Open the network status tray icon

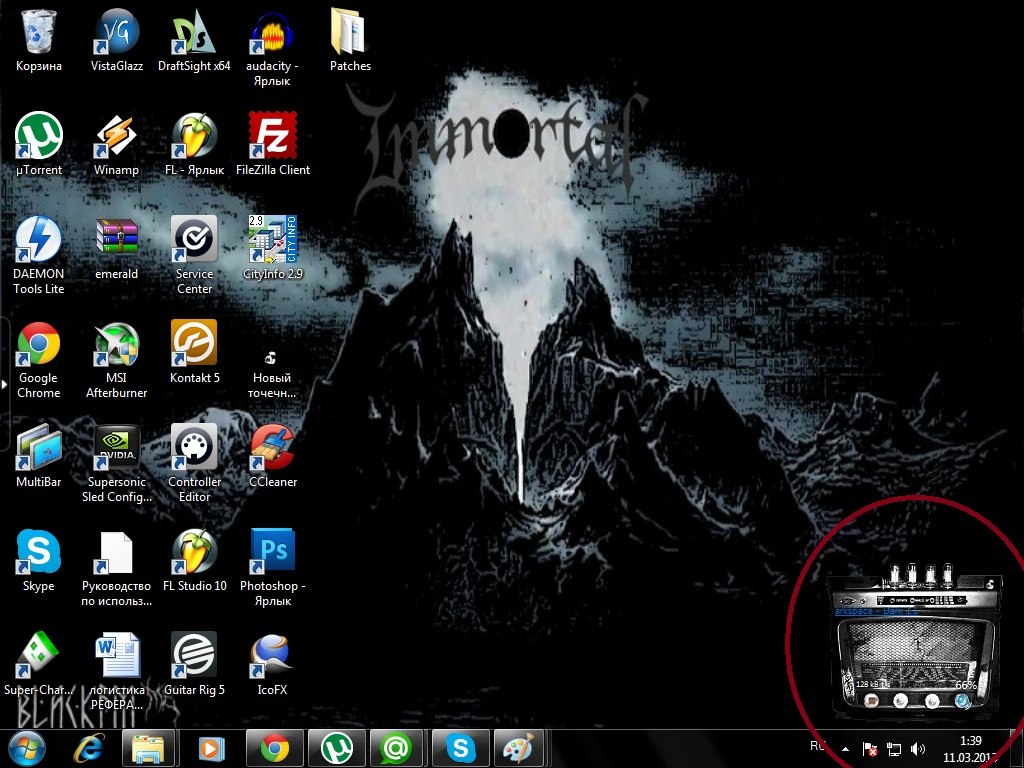click(893, 749)
